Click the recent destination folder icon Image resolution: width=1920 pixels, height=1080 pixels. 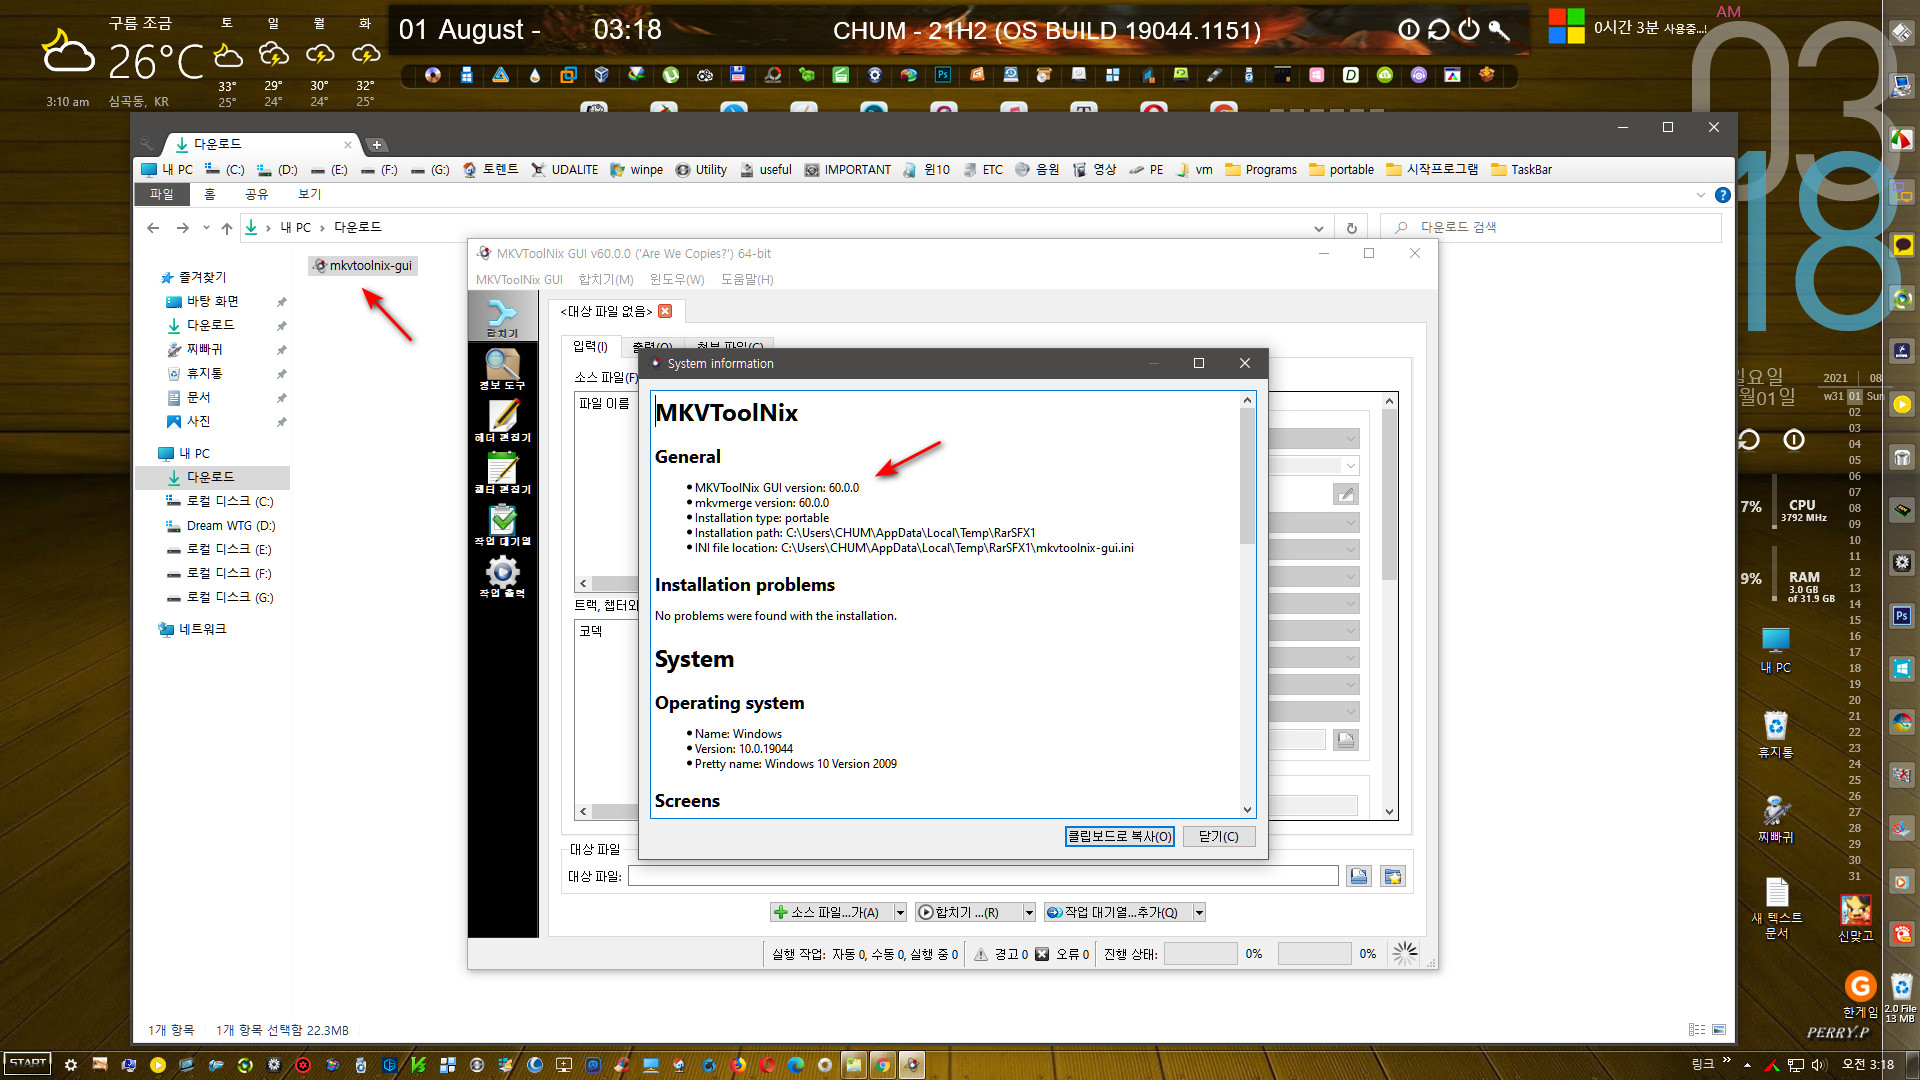(x=1393, y=876)
